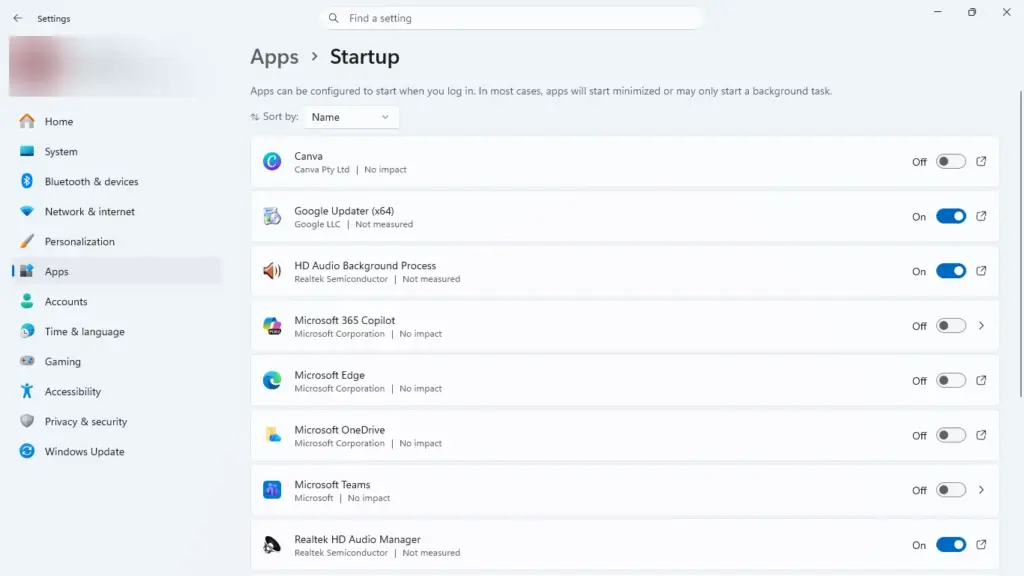Enable Canva startup toggle
This screenshot has height=576, width=1024.
[x=951, y=161]
